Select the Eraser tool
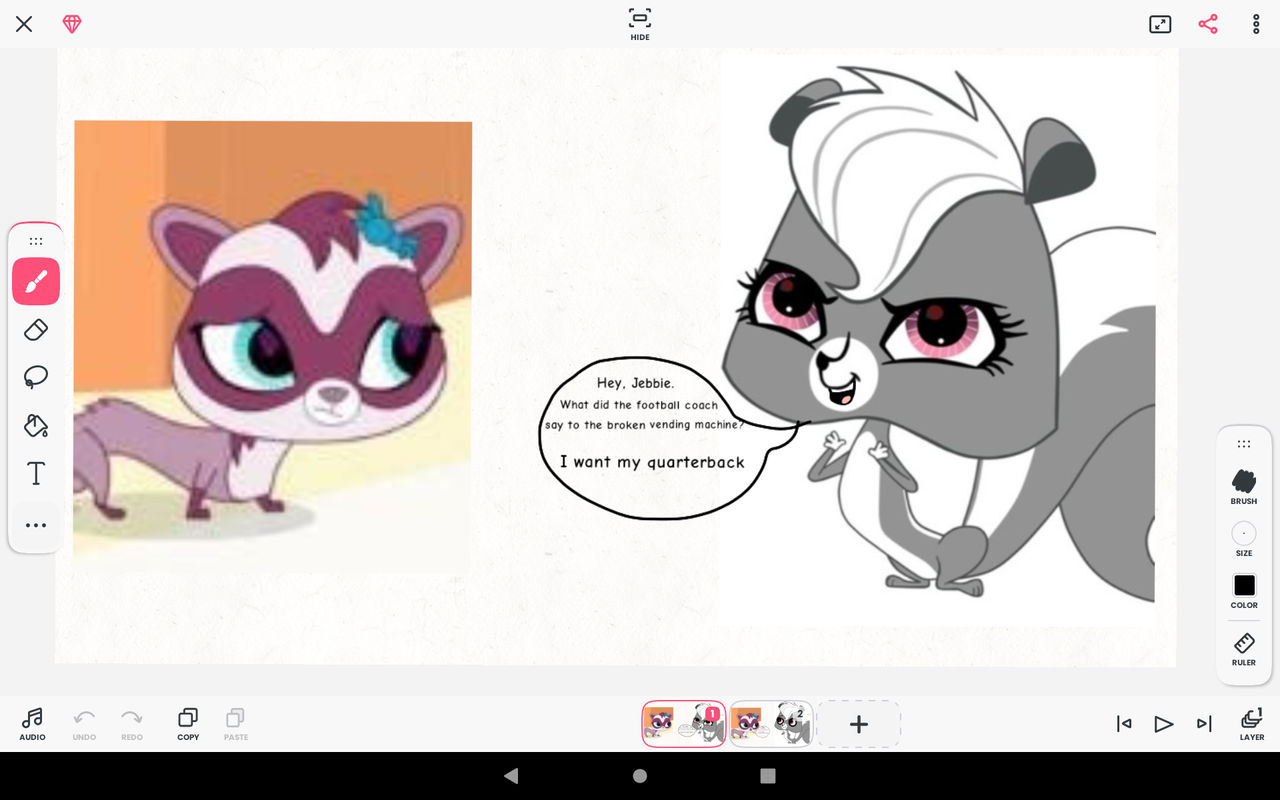1280x800 pixels. [36, 329]
